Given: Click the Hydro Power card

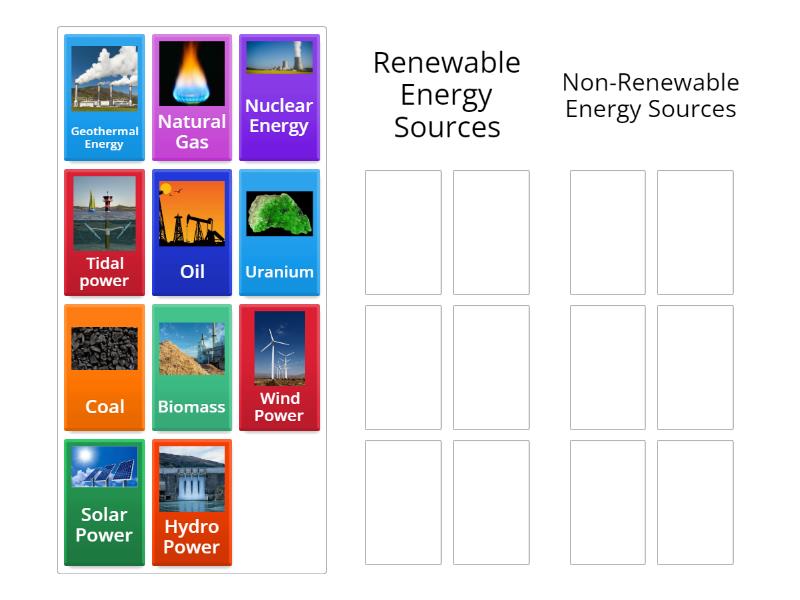Looking at the screenshot, I should pos(192,501).
